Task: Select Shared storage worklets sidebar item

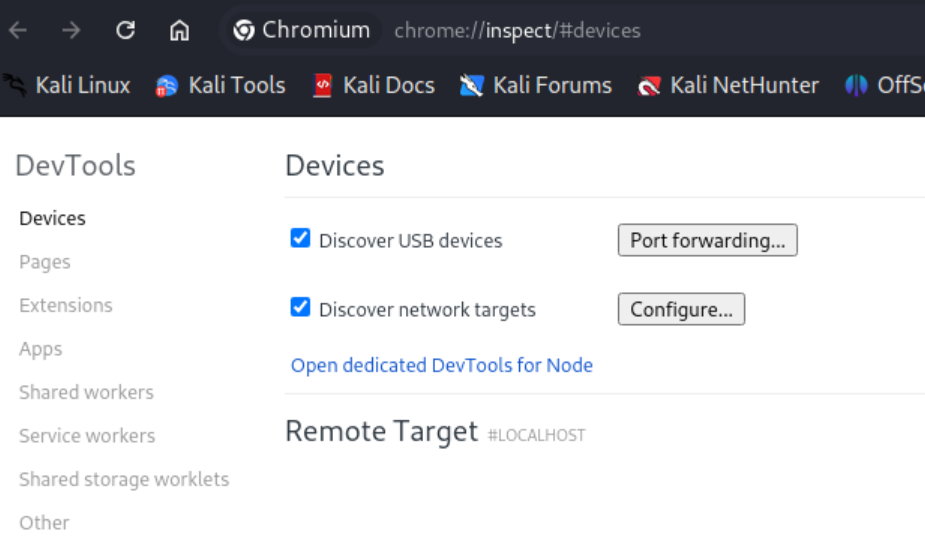Action: 124,479
